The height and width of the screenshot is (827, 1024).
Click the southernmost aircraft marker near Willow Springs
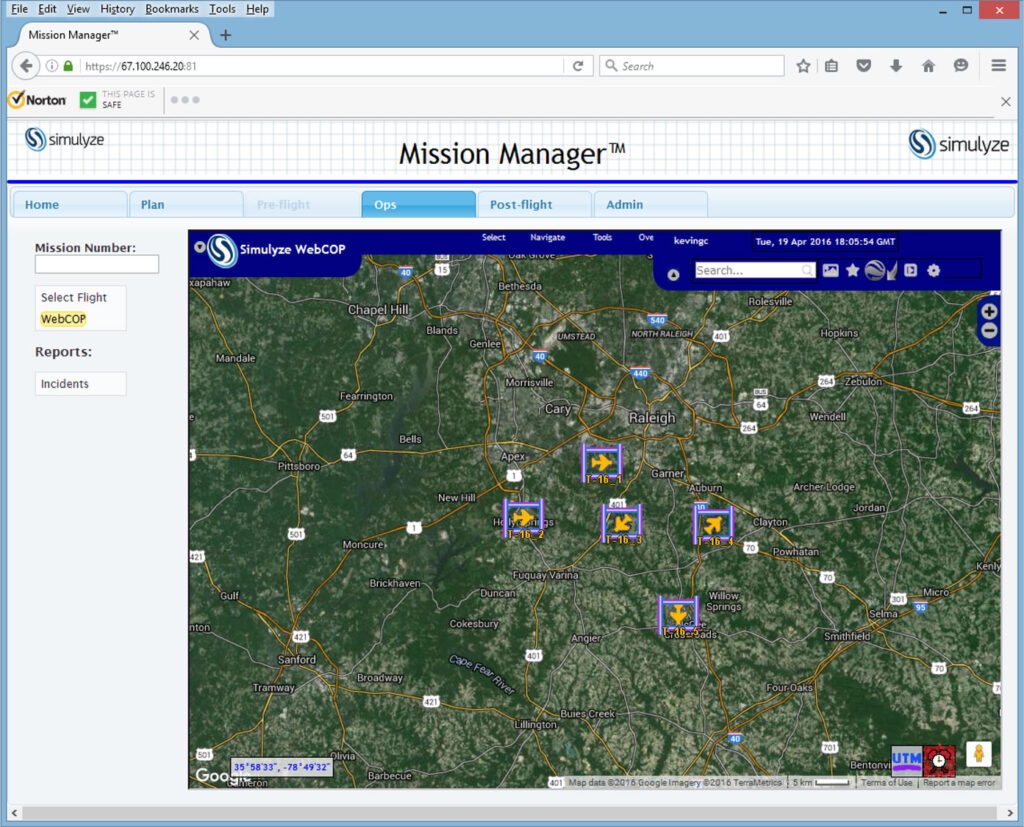(x=678, y=615)
